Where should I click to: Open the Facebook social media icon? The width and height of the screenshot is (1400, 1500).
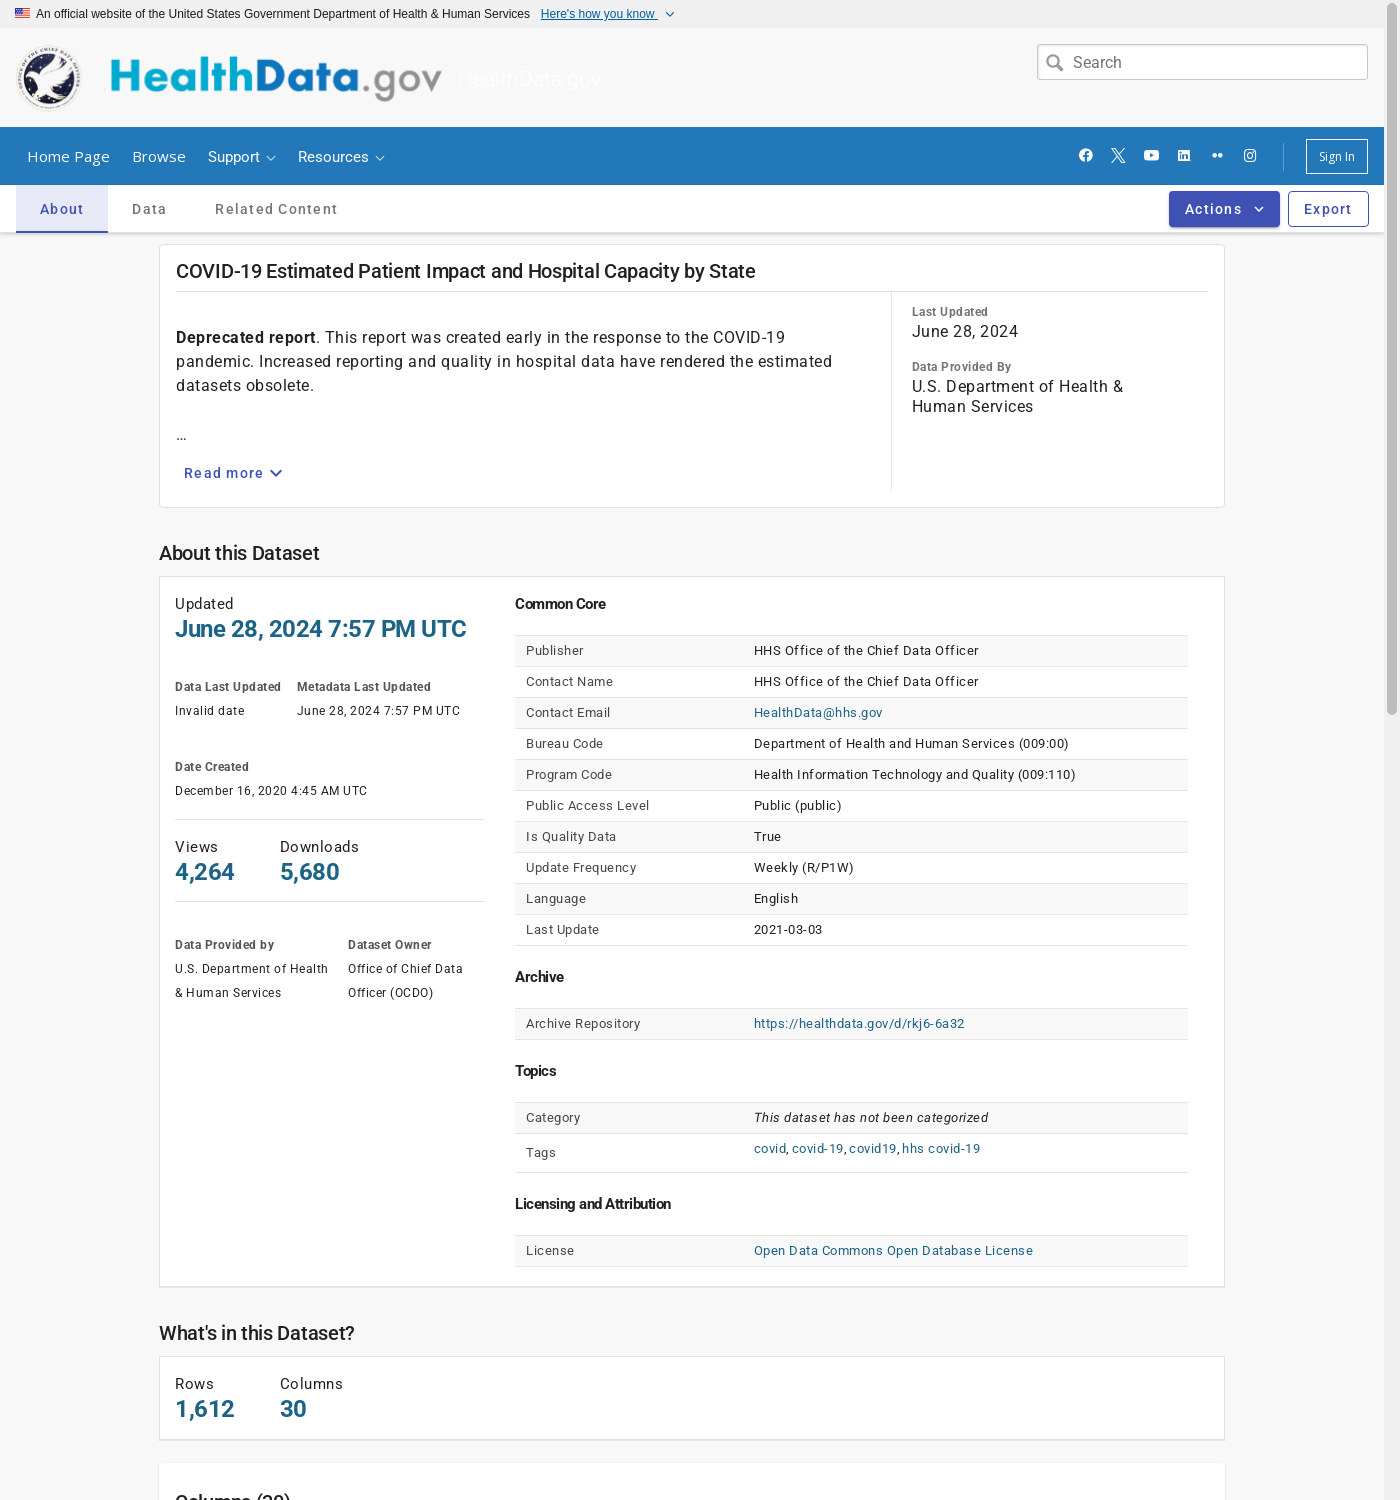1085,156
